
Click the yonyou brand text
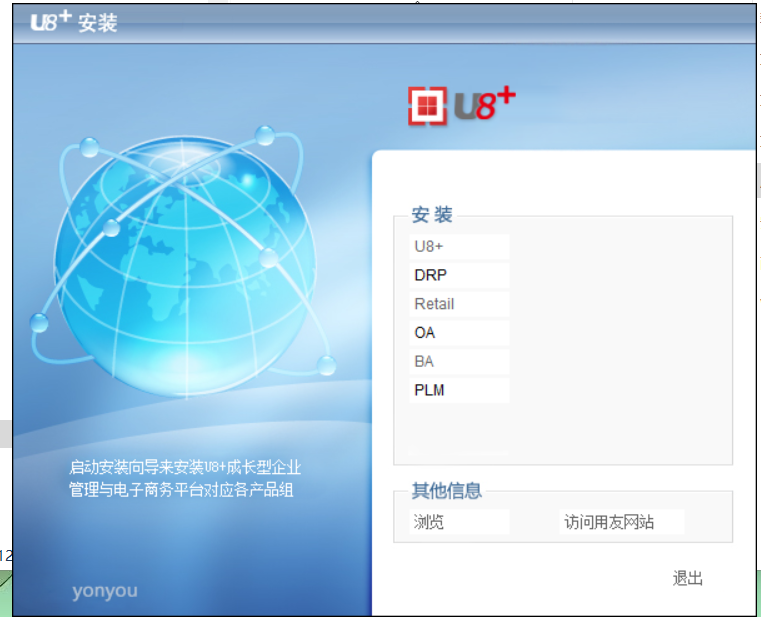[x=105, y=591]
